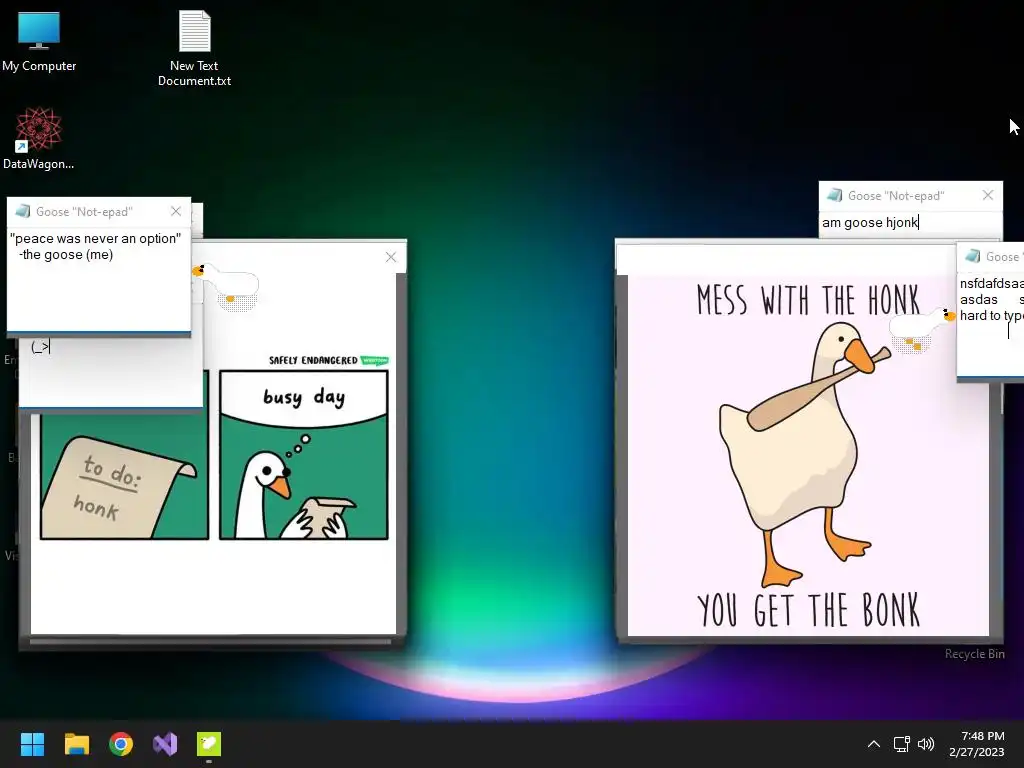This screenshot has height=768, width=1024.
Task: Click the partially hidden Goose notepad title icon
Action: (x=973, y=257)
